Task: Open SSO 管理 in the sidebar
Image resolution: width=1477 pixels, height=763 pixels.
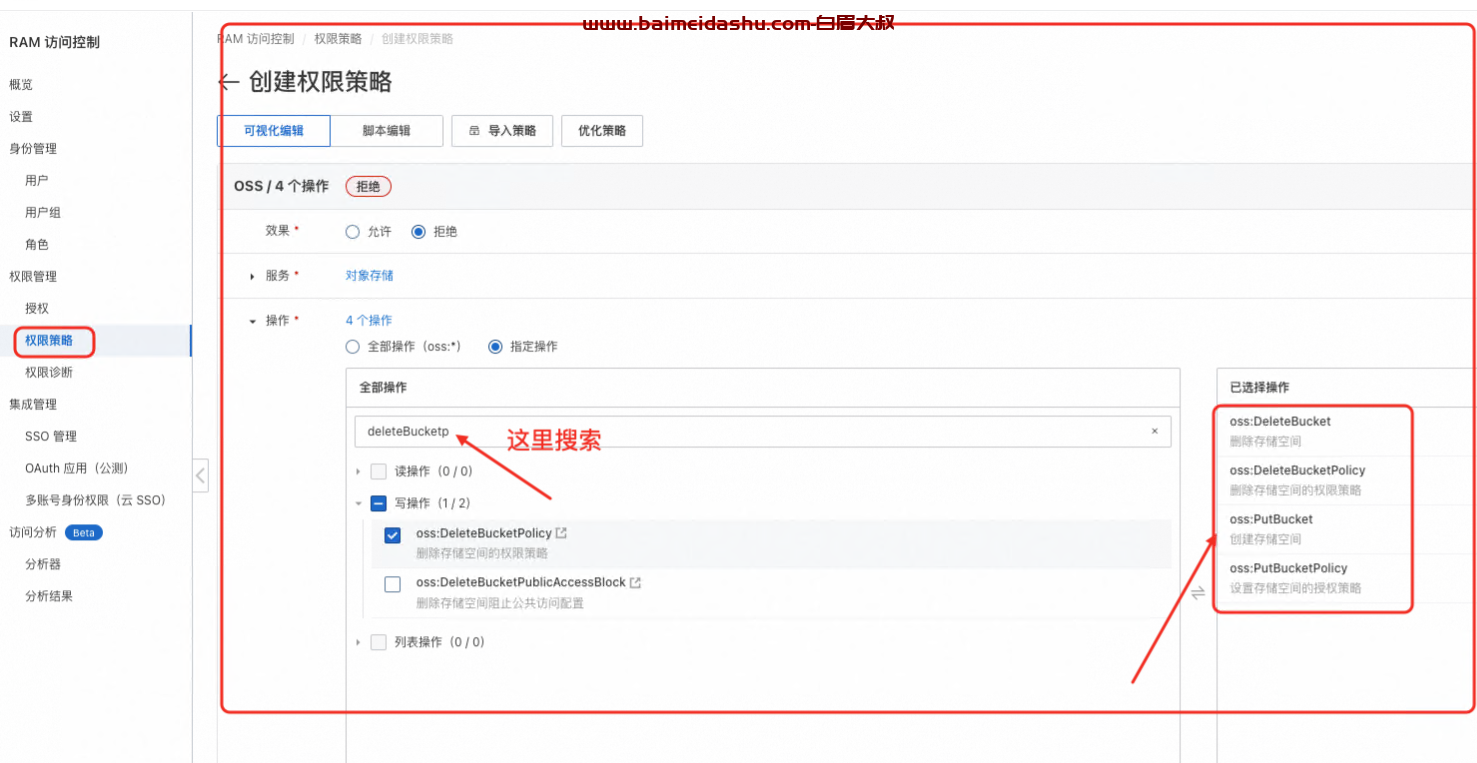Action: (51, 436)
